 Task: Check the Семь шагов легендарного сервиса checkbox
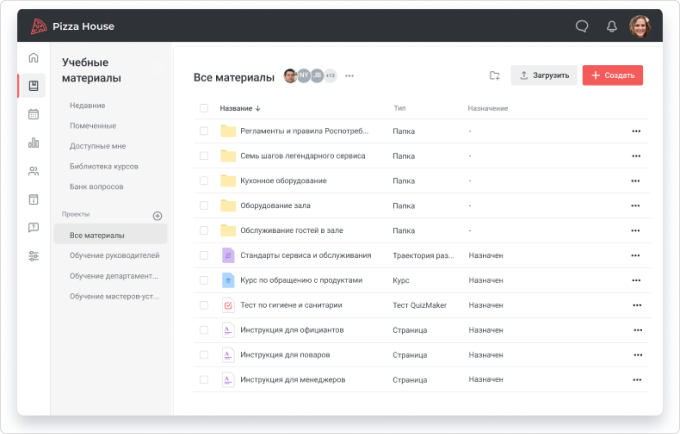click(204, 156)
